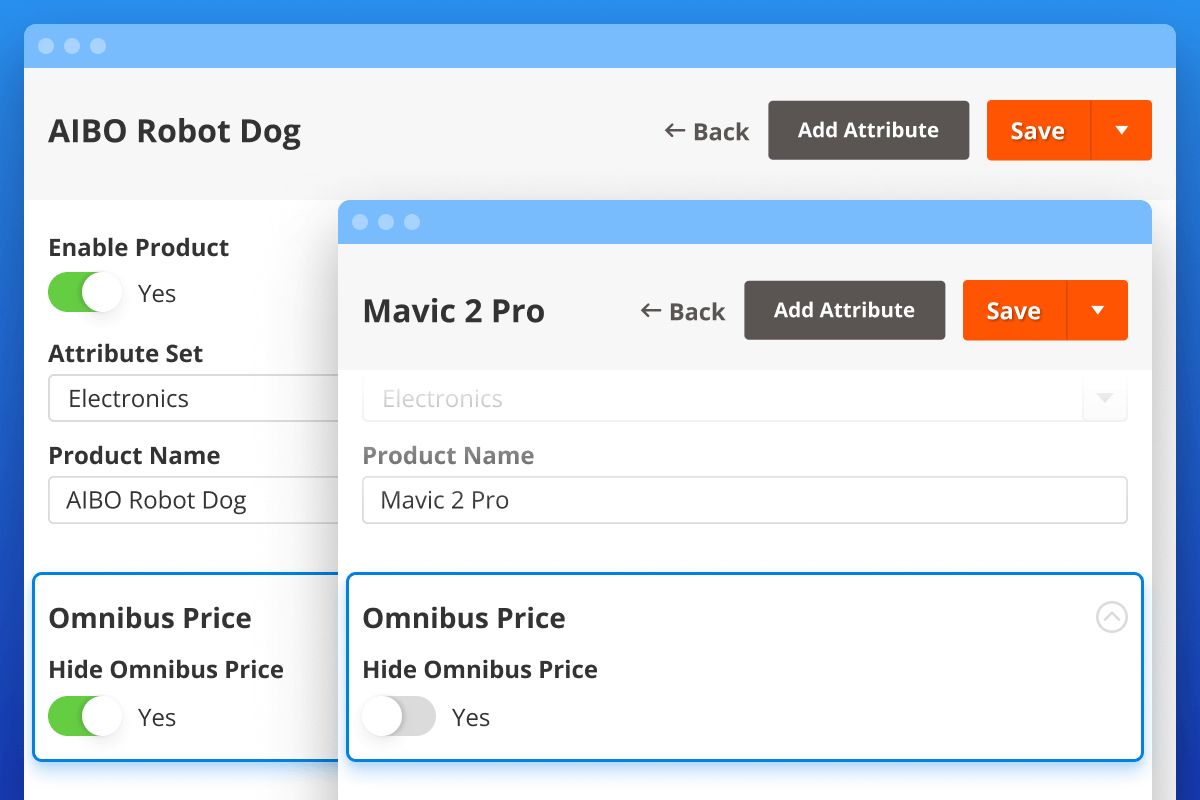This screenshot has width=1200, height=800.
Task: Click the Mavic 2 Pro product name field
Action: pos(745,500)
